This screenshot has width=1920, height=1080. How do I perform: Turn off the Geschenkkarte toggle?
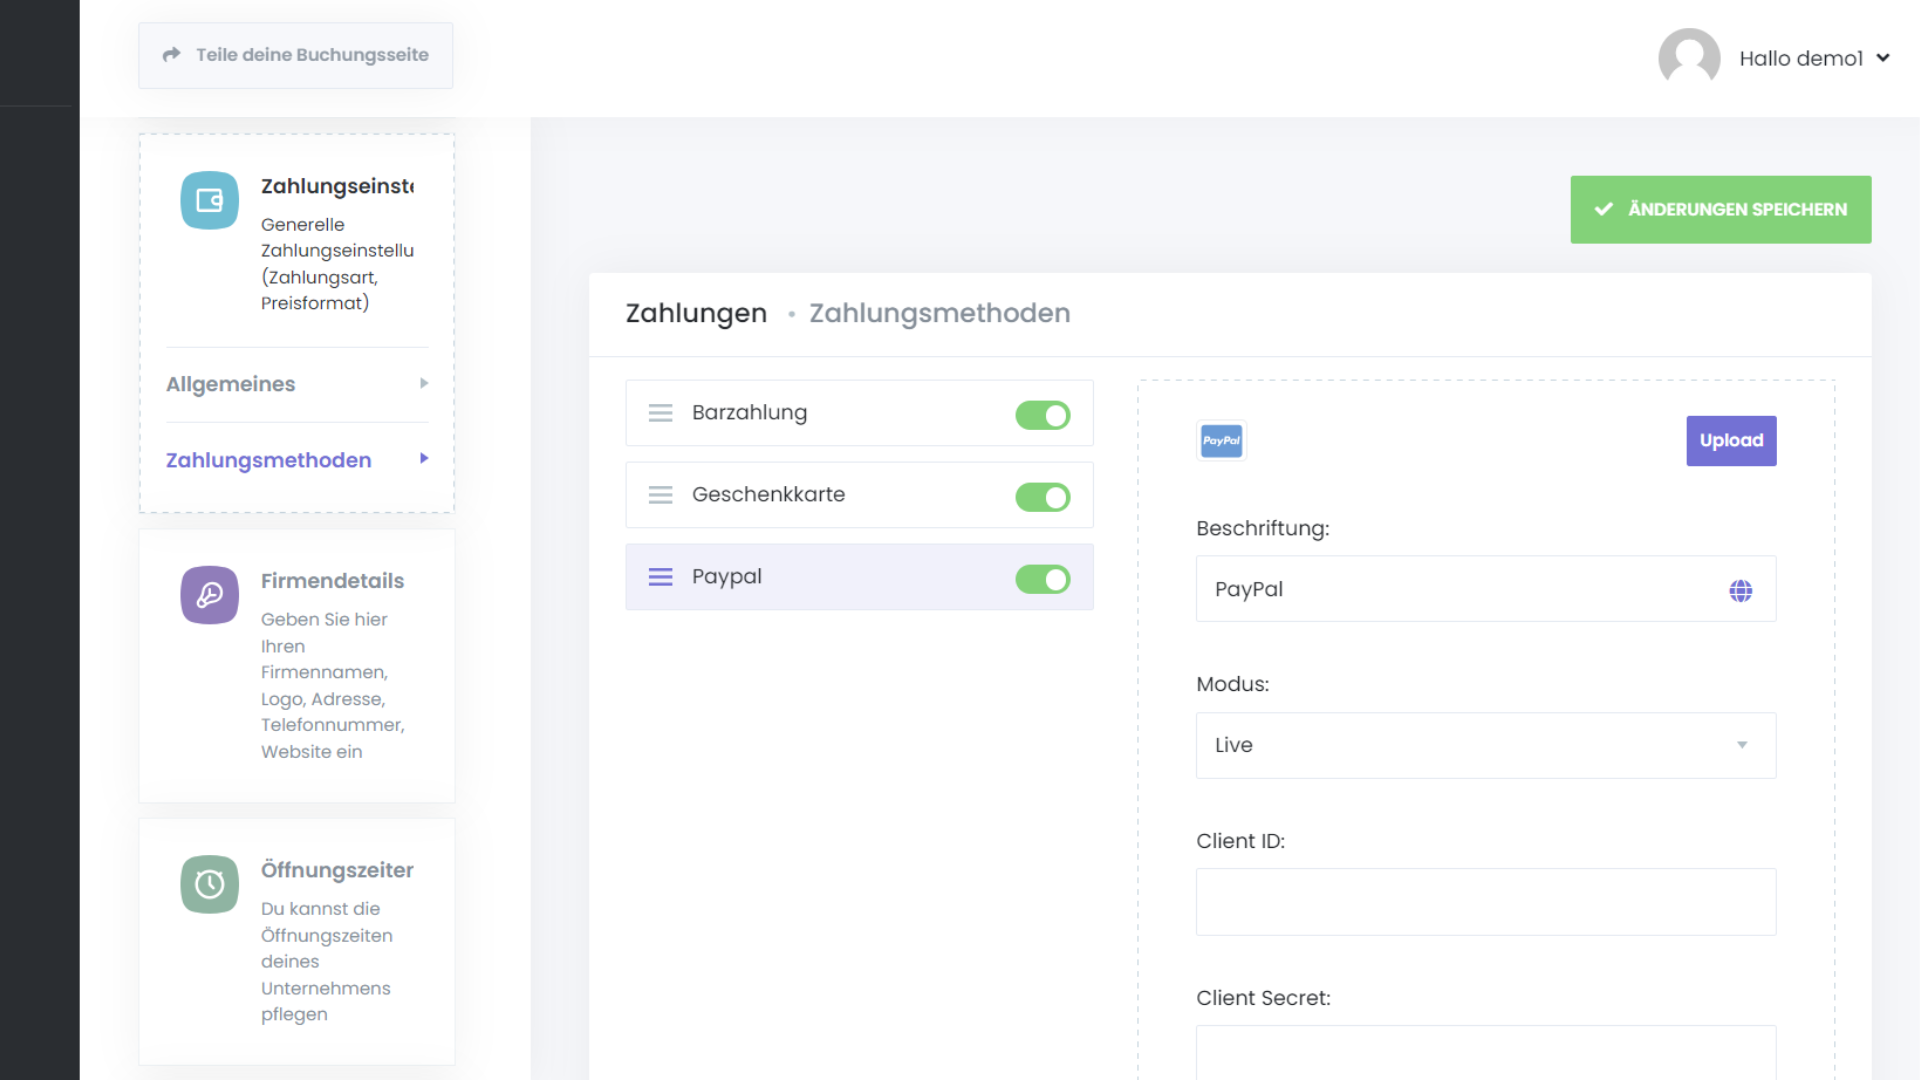[x=1042, y=497]
